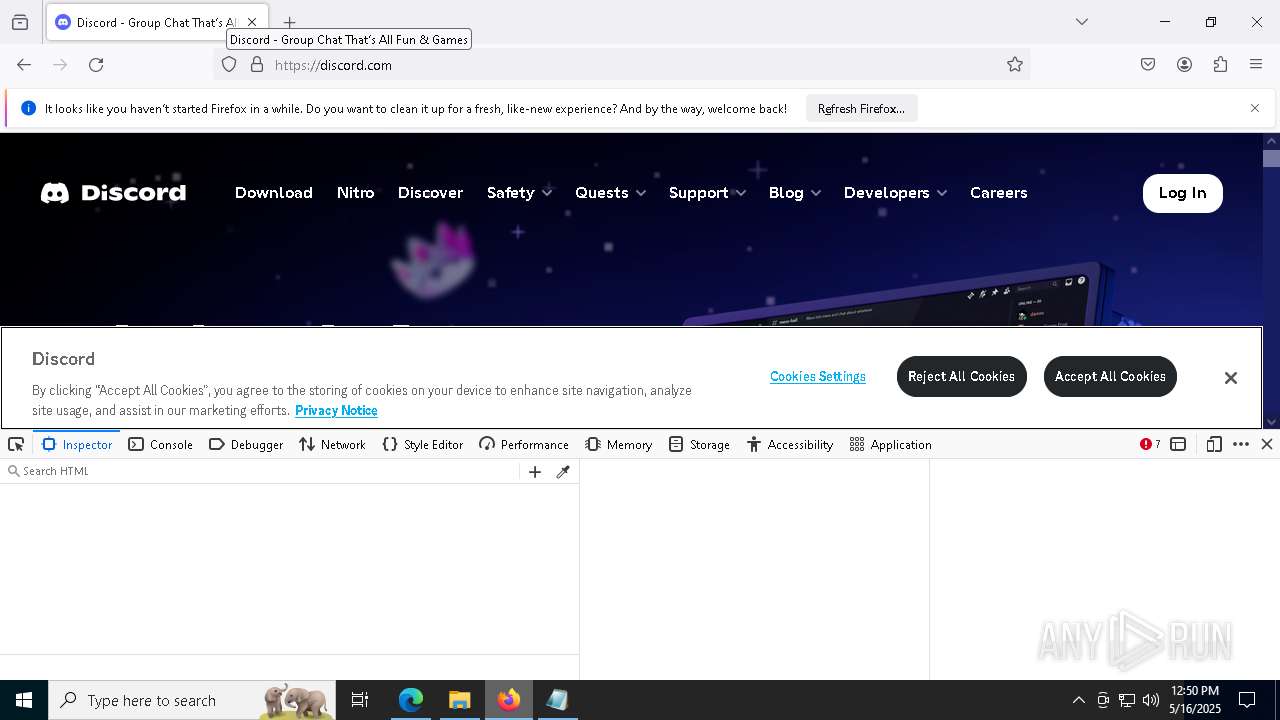This screenshot has height=720, width=1280.
Task: Toggle Responsive Design Mode icon
Action: [x=1214, y=445]
